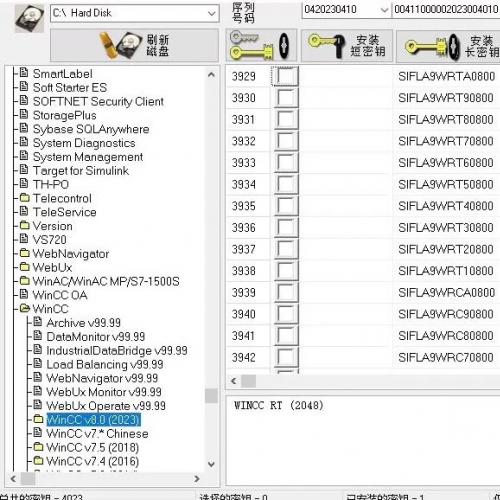Viewport: 500px width, 500px height.
Task: Tick the checkbox in row 3934
Action: pyautogui.click(x=286, y=184)
